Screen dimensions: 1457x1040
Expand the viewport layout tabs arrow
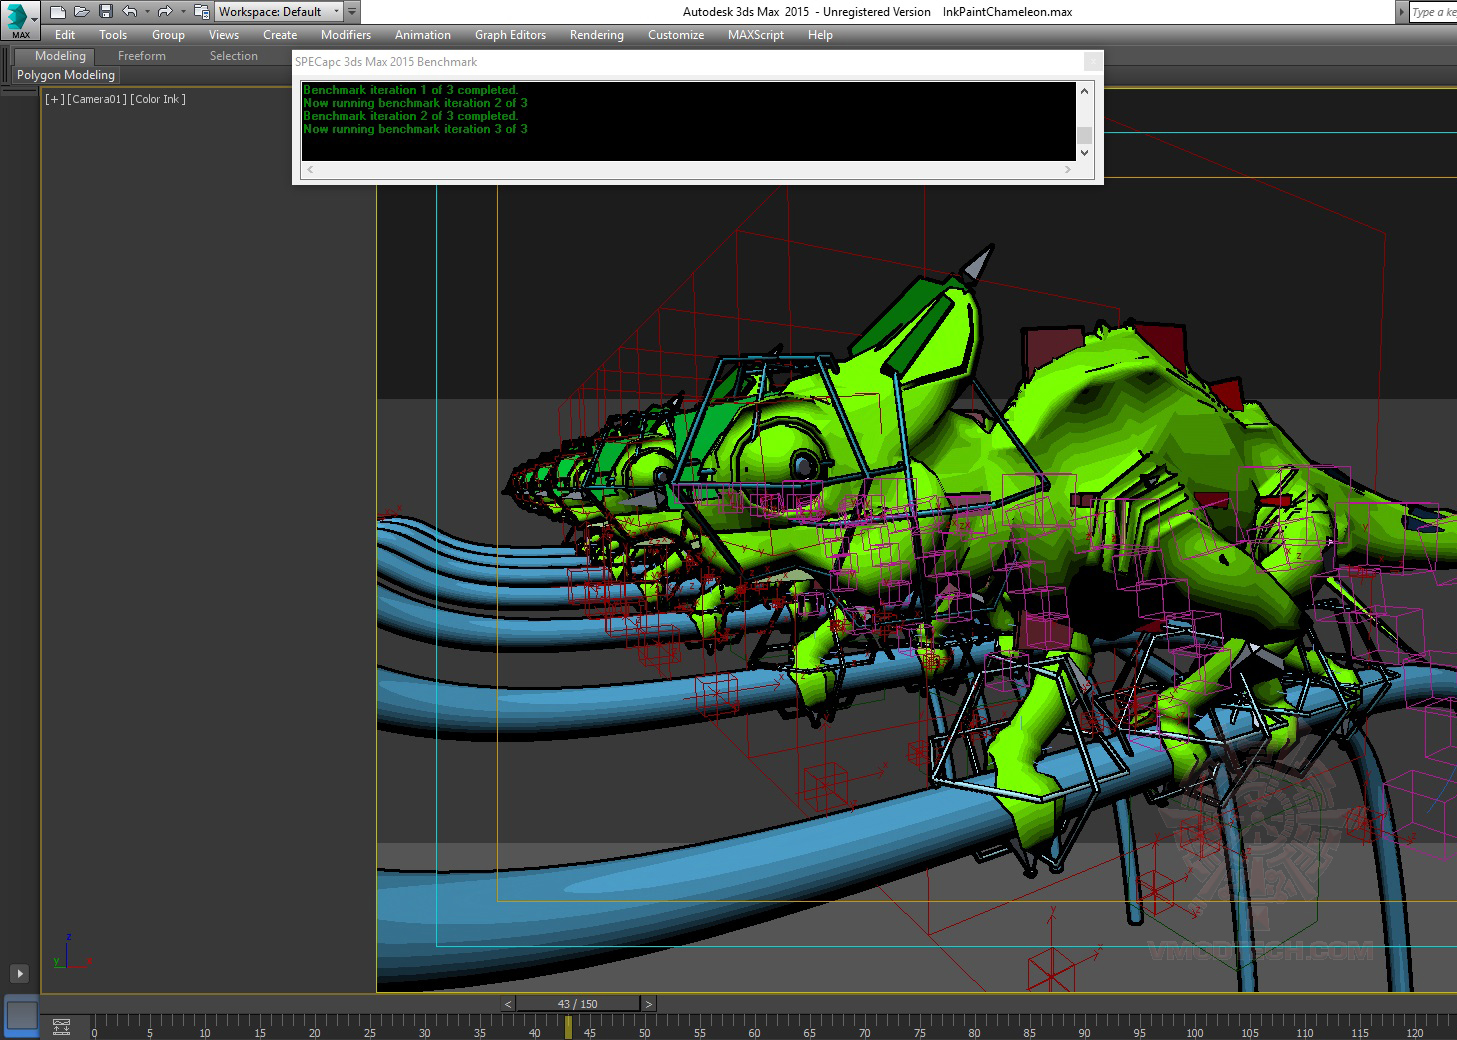point(19,973)
